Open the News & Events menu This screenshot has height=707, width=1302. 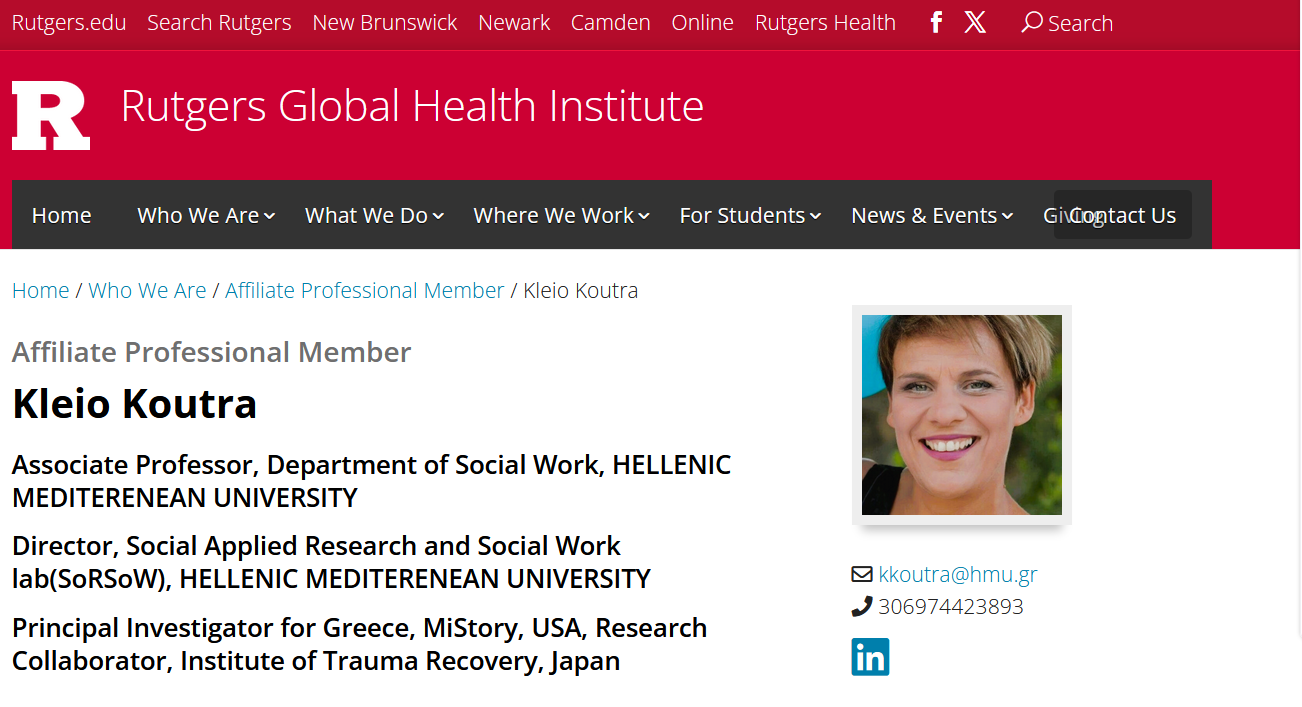(x=924, y=215)
